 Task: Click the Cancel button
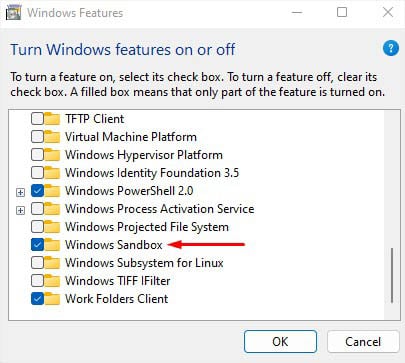[x=363, y=341]
